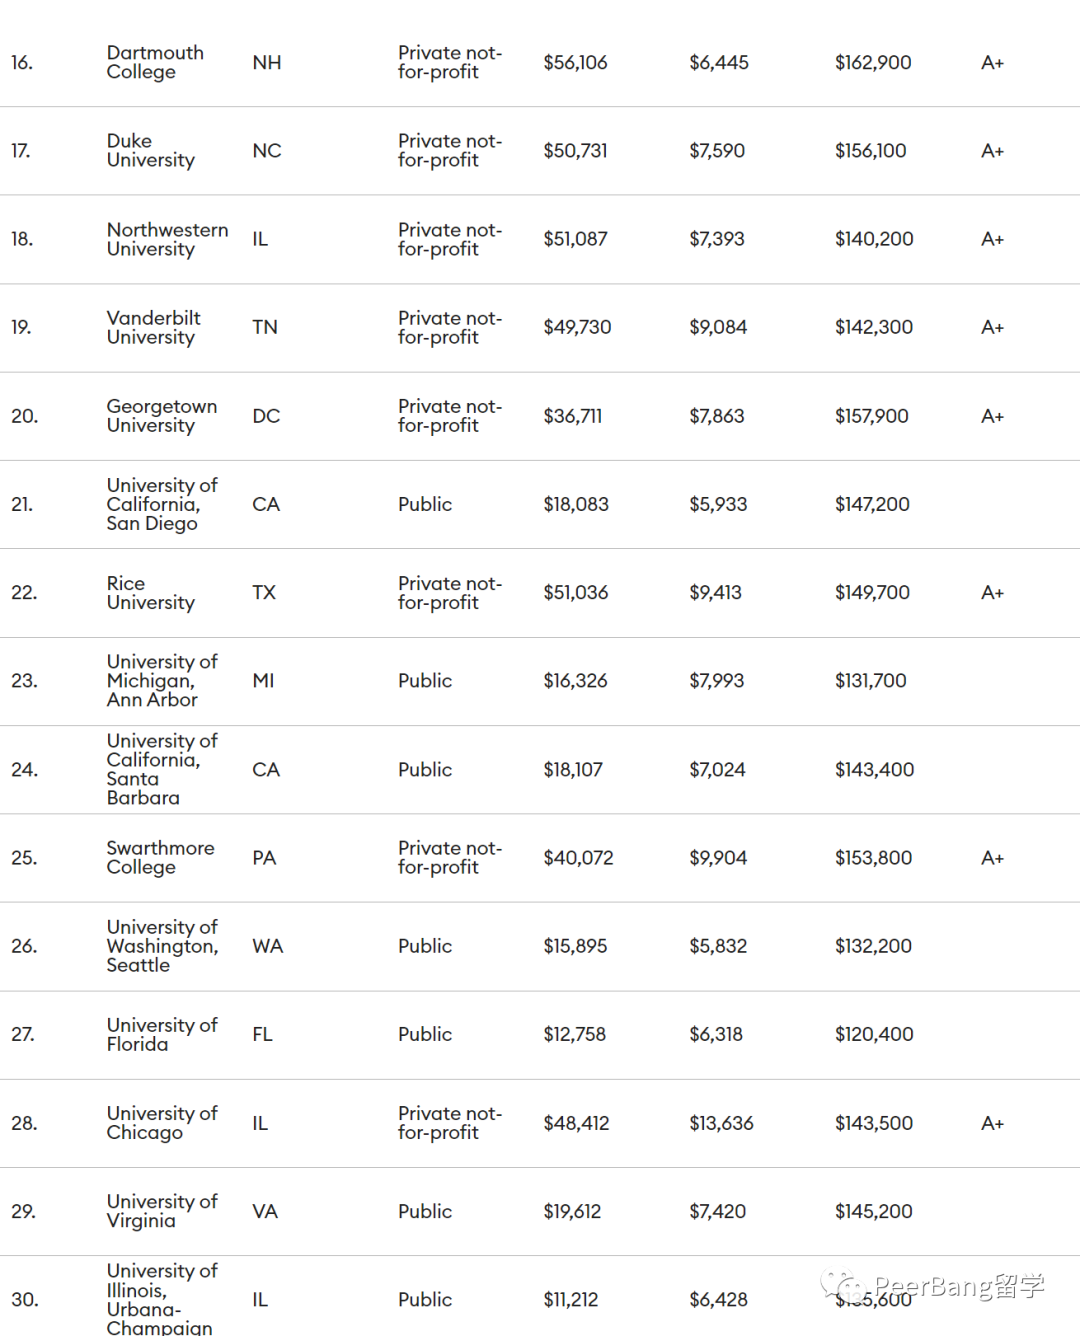1080x1336 pixels.
Task: Open the Rice University entry
Action: coord(151,593)
